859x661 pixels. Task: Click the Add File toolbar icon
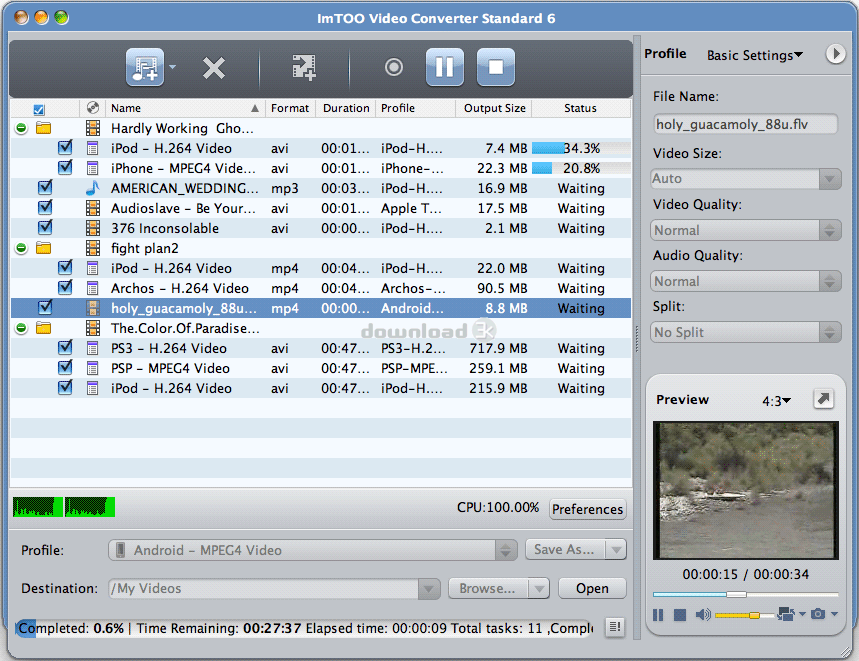pos(145,67)
